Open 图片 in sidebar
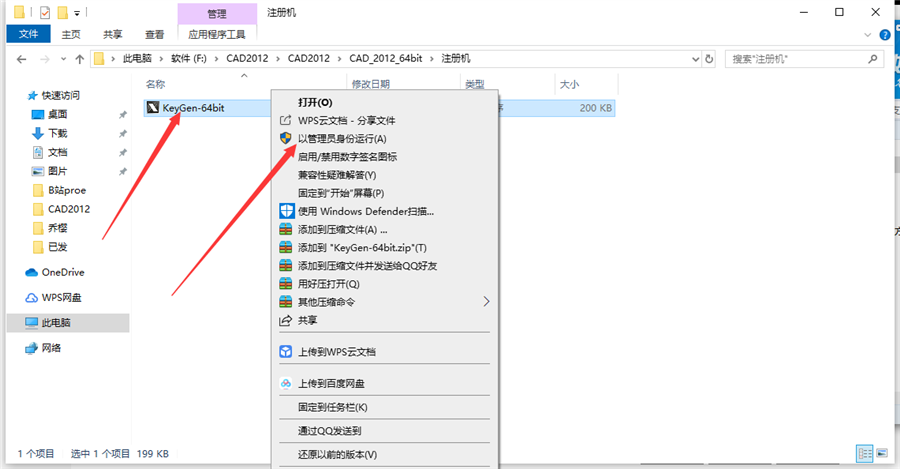Viewport: 900px width, 469px height. [57, 171]
